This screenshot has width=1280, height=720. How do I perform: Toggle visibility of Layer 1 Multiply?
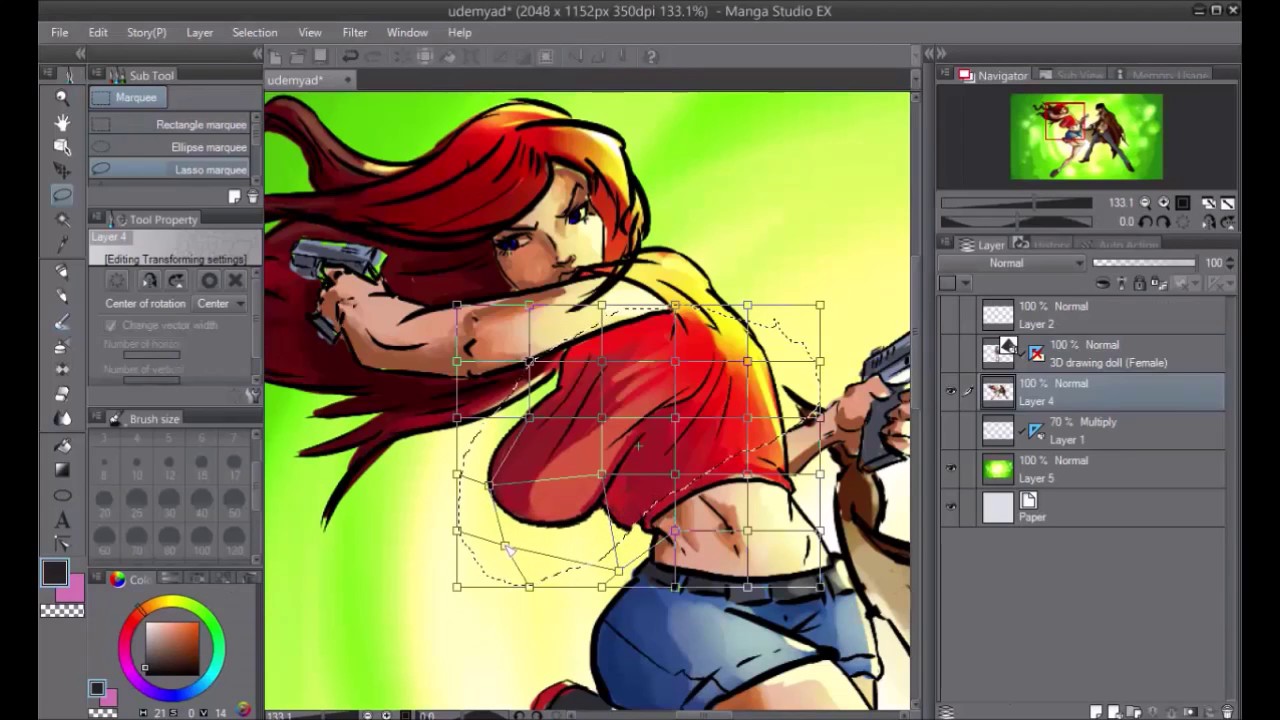(x=951, y=431)
